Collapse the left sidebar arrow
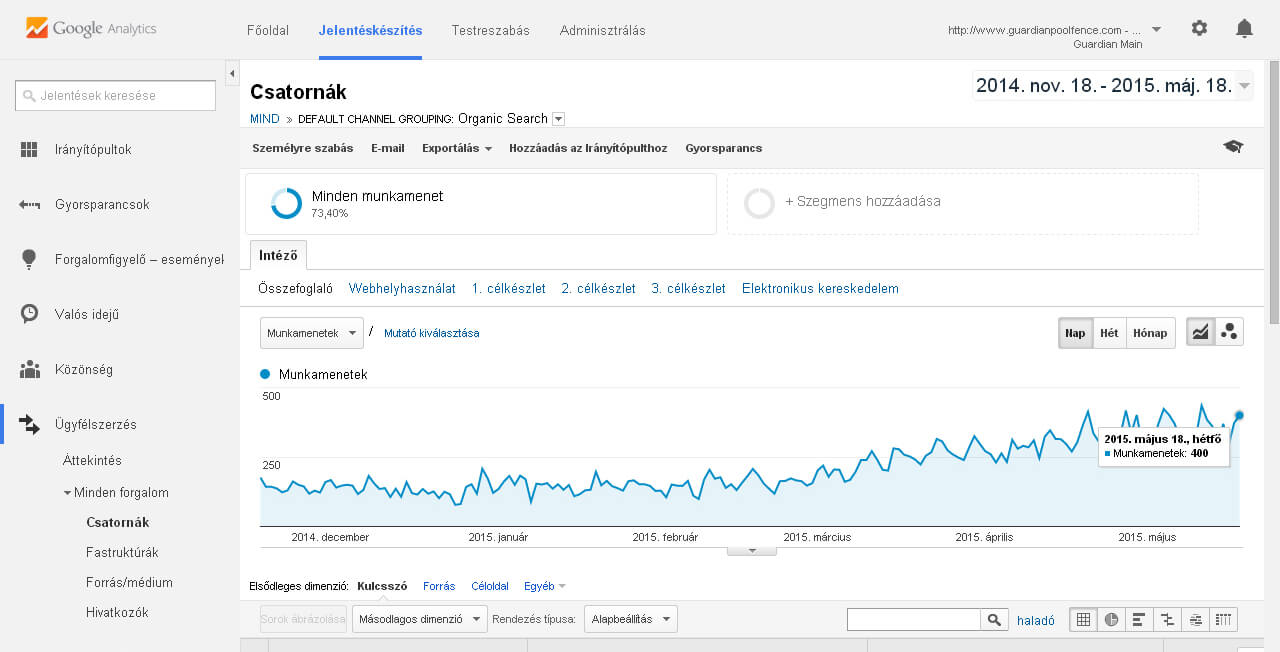This screenshot has width=1280, height=652. point(232,74)
